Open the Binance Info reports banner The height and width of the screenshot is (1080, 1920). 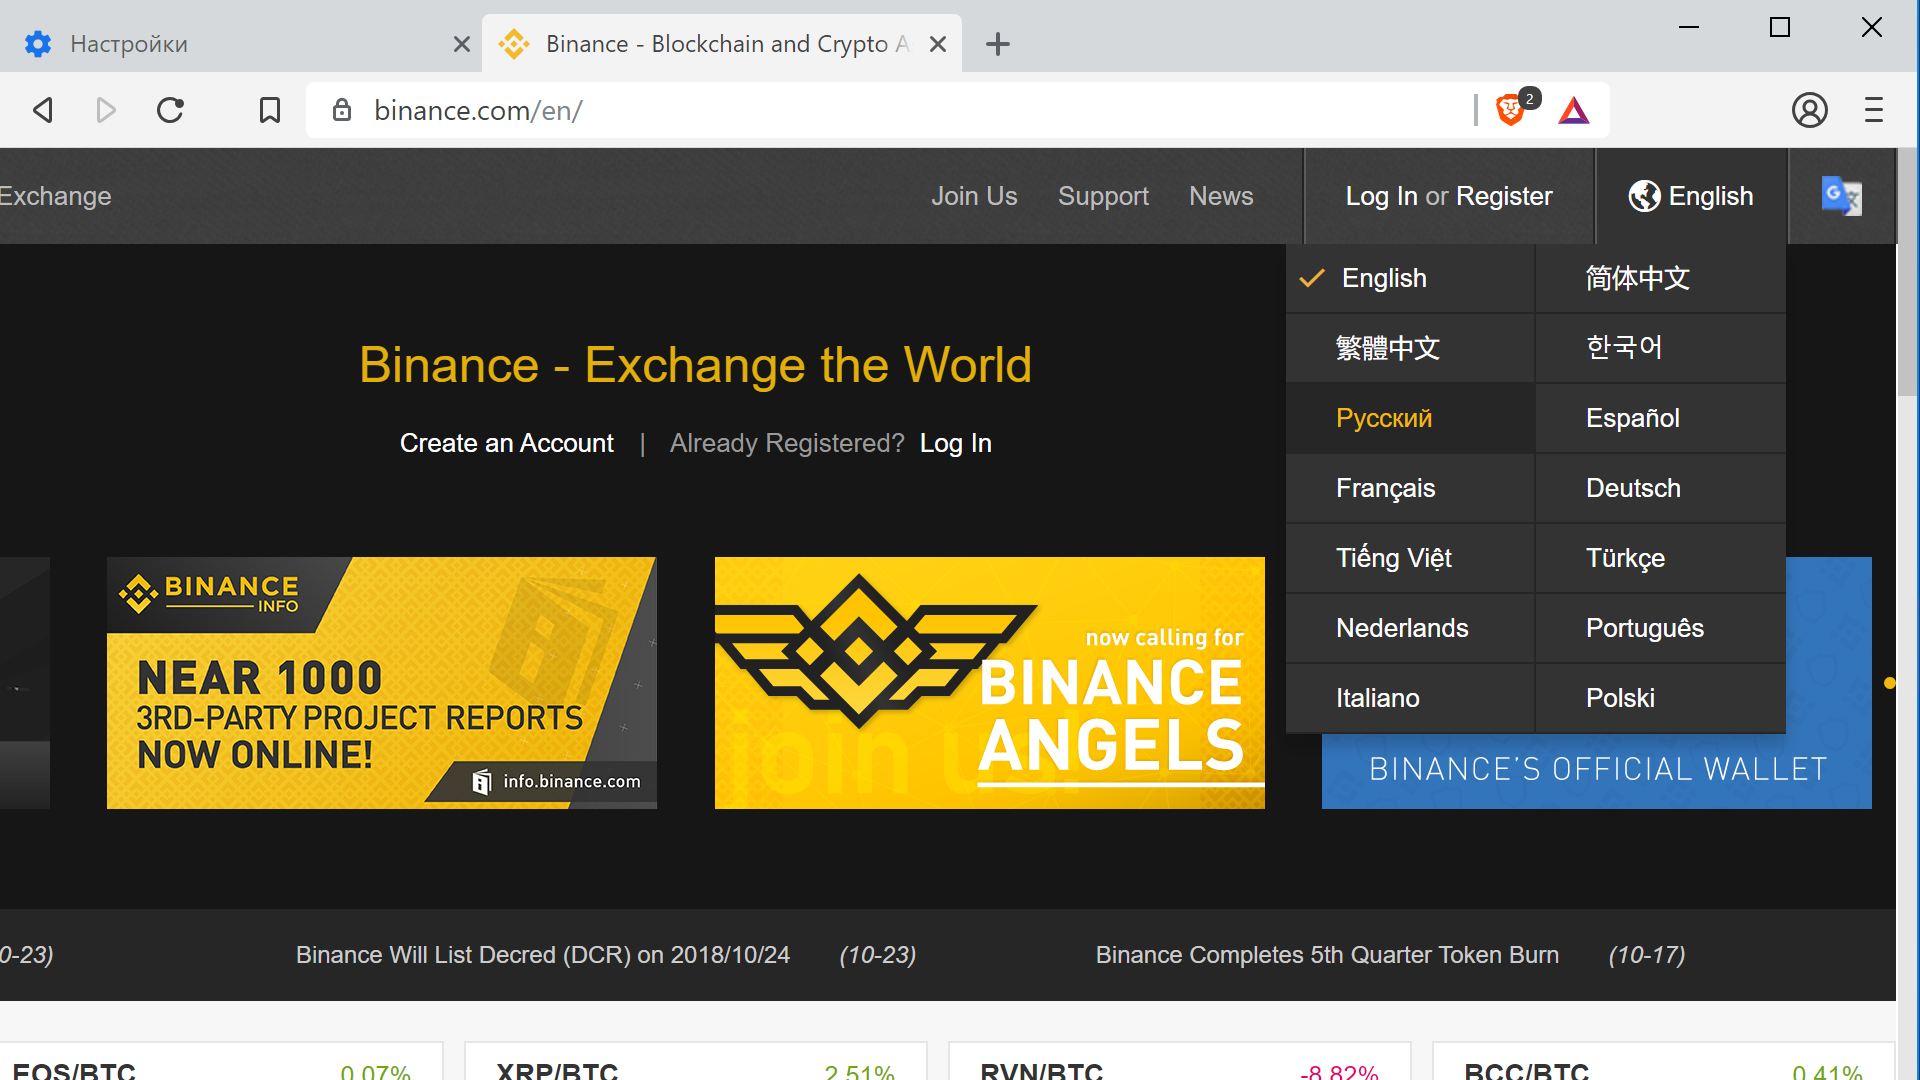[x=382, y=683]
